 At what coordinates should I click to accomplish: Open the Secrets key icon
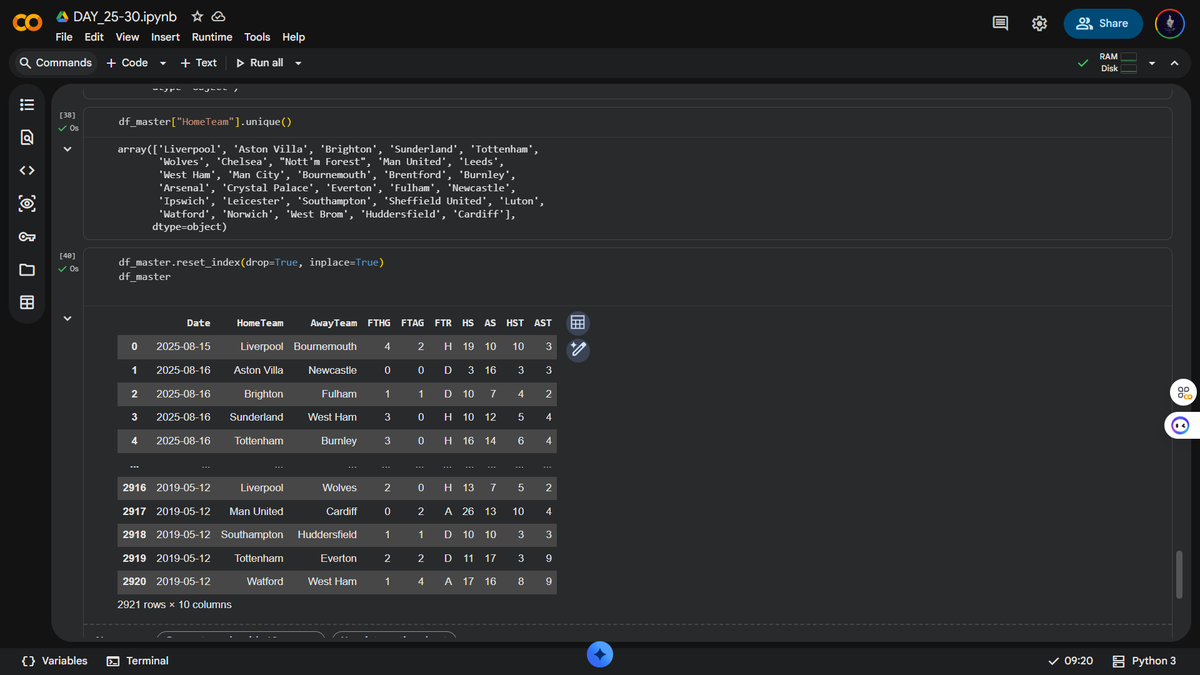(27, 237)
